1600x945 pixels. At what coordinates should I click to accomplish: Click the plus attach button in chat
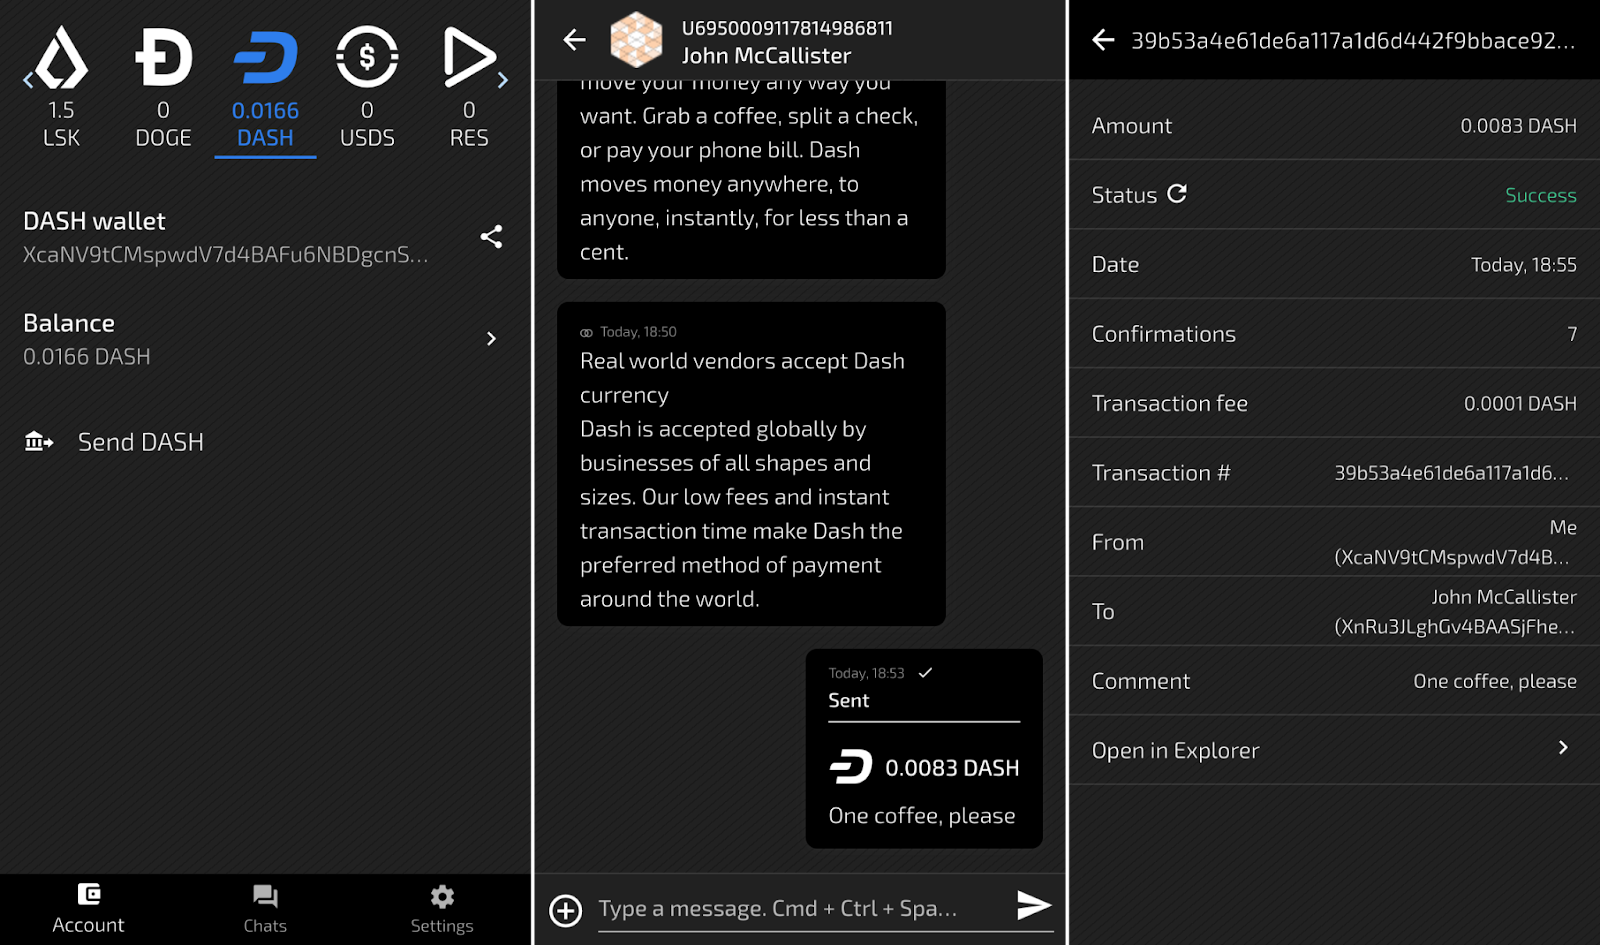566,910
